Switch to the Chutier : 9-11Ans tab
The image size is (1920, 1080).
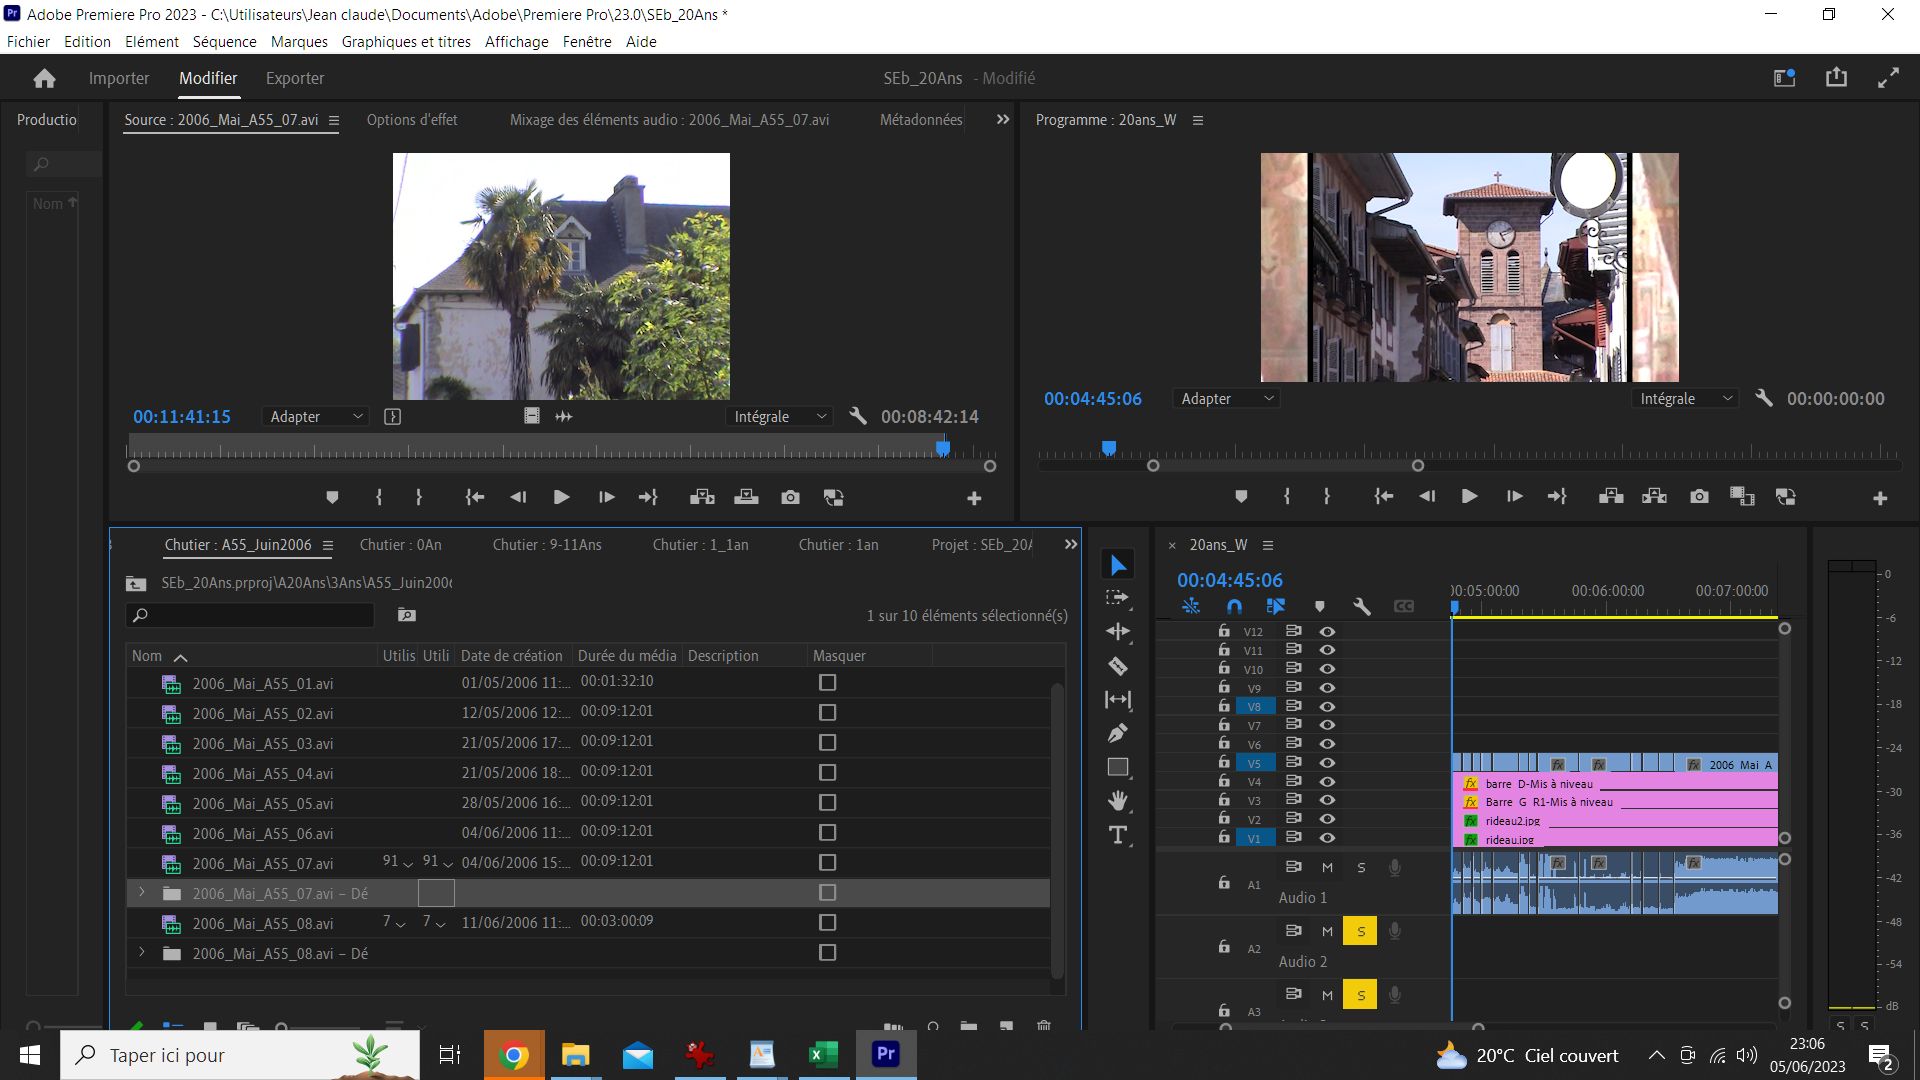point(547,545)
